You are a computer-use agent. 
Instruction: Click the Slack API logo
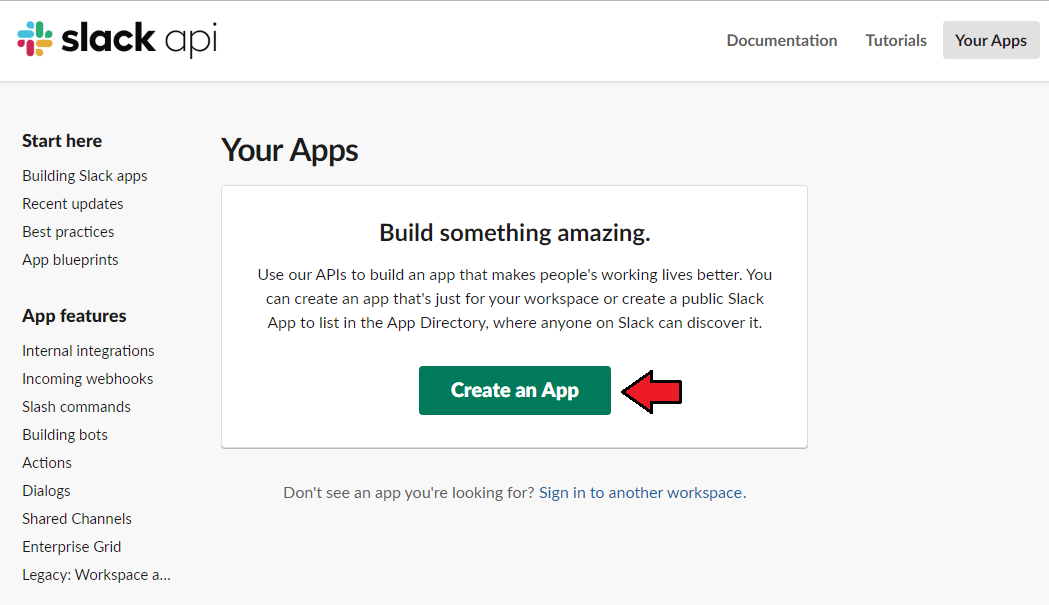pos(117,39)
